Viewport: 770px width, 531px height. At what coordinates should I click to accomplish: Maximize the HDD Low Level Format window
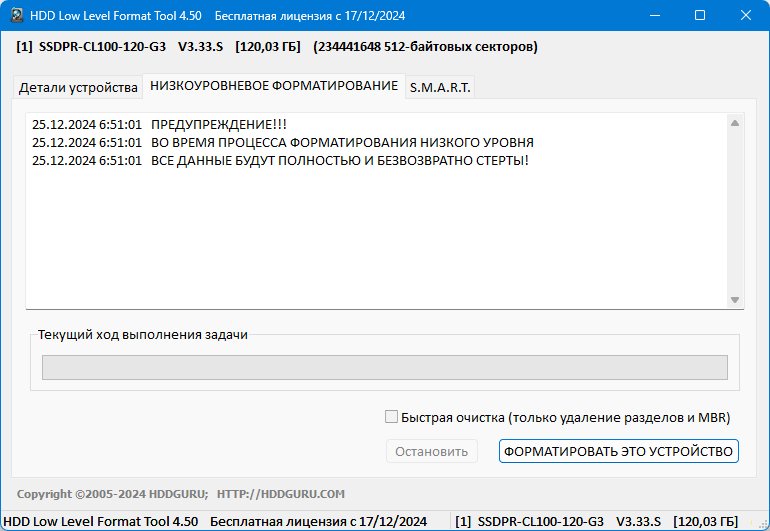click(x=700, y=15)
